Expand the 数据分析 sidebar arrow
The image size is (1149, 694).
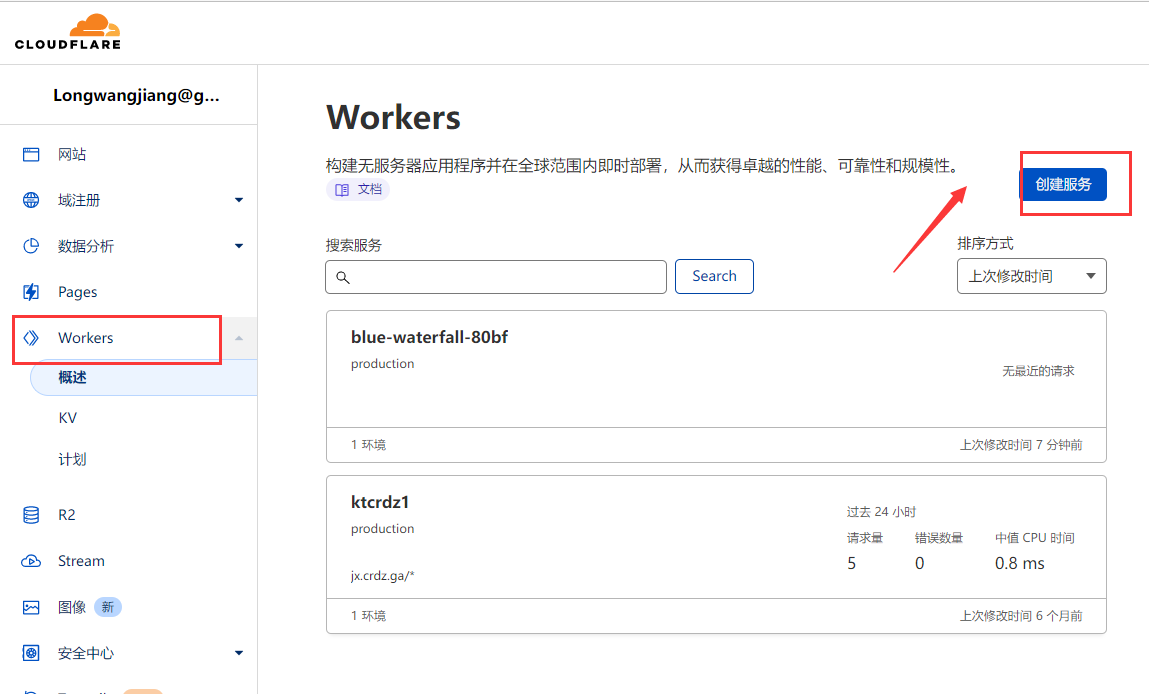(x=238, y=246)
